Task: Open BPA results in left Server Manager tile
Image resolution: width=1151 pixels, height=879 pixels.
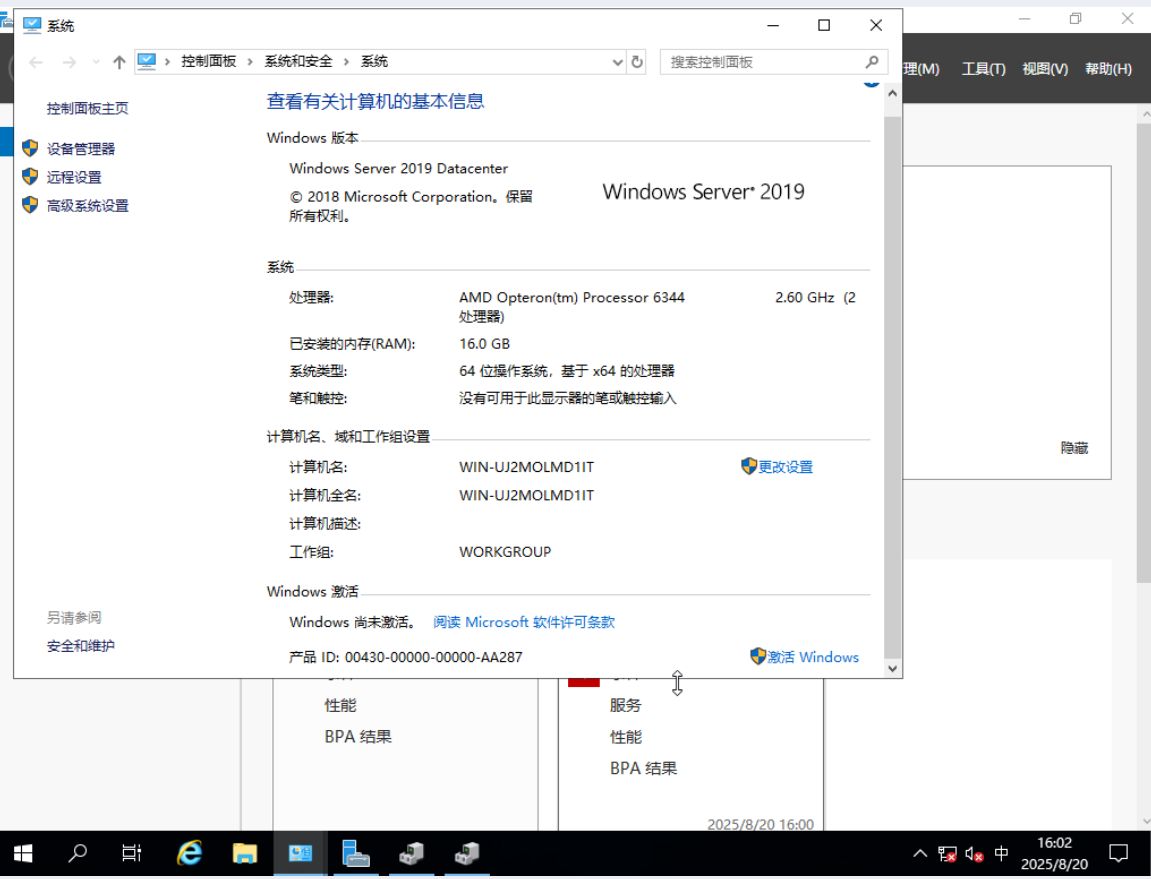Action: pyautogui.click(x=357, y=737)
